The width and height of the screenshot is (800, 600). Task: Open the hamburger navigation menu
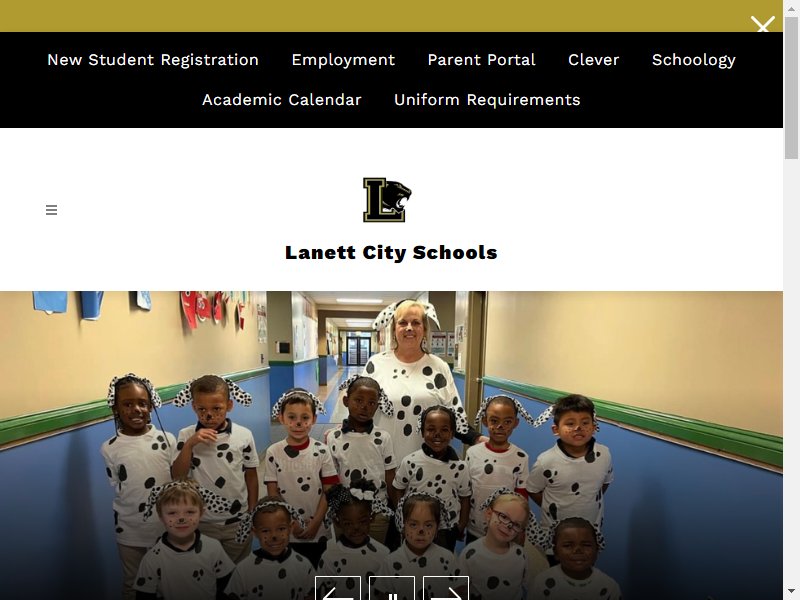pyautogui.click(x=52, y=210)
